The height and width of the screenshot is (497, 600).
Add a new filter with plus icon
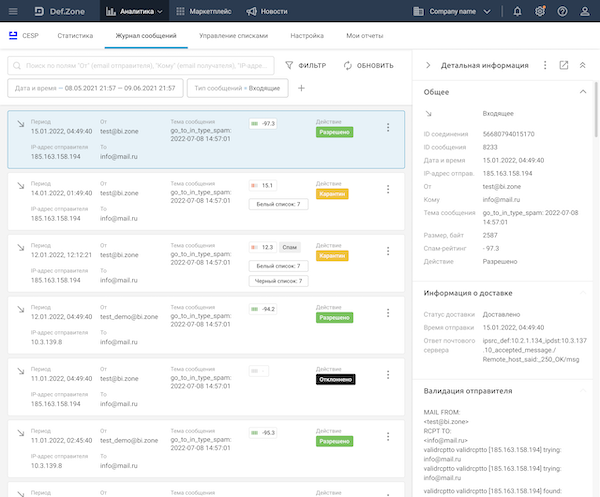click(301, 88)
